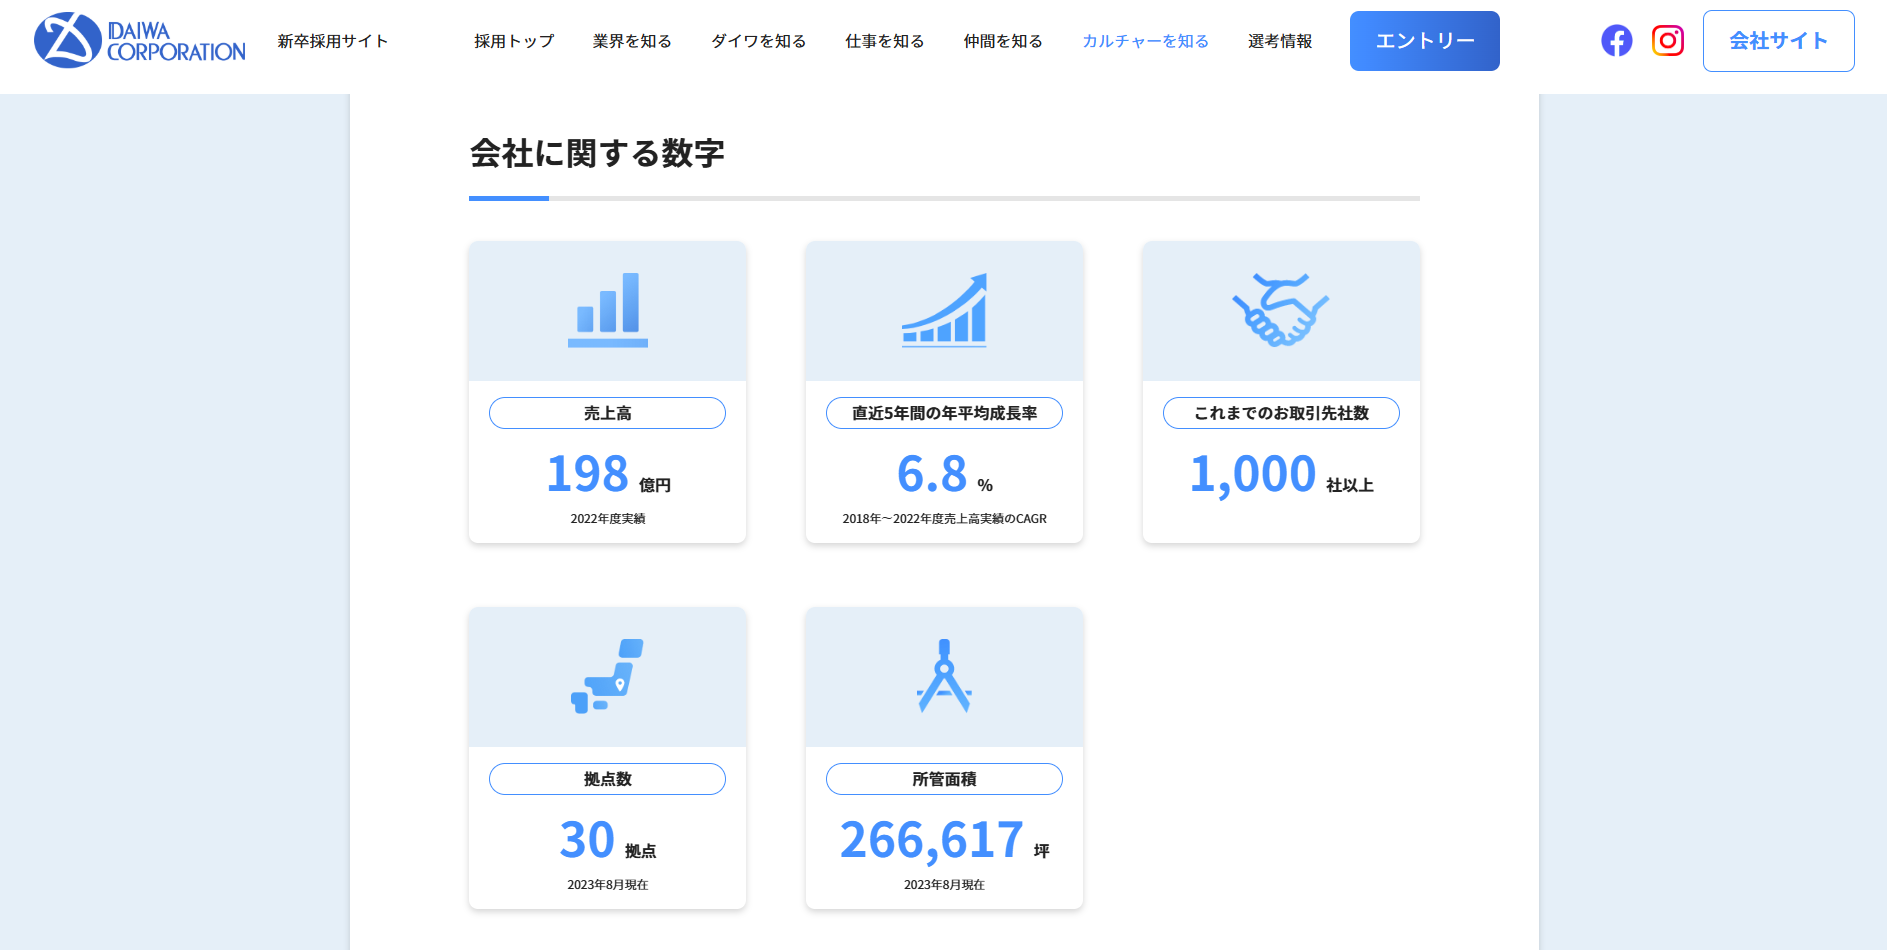Screen dimensions: 1887x950
Task: Open the Facebook page icon
Action: point(1616,41)
